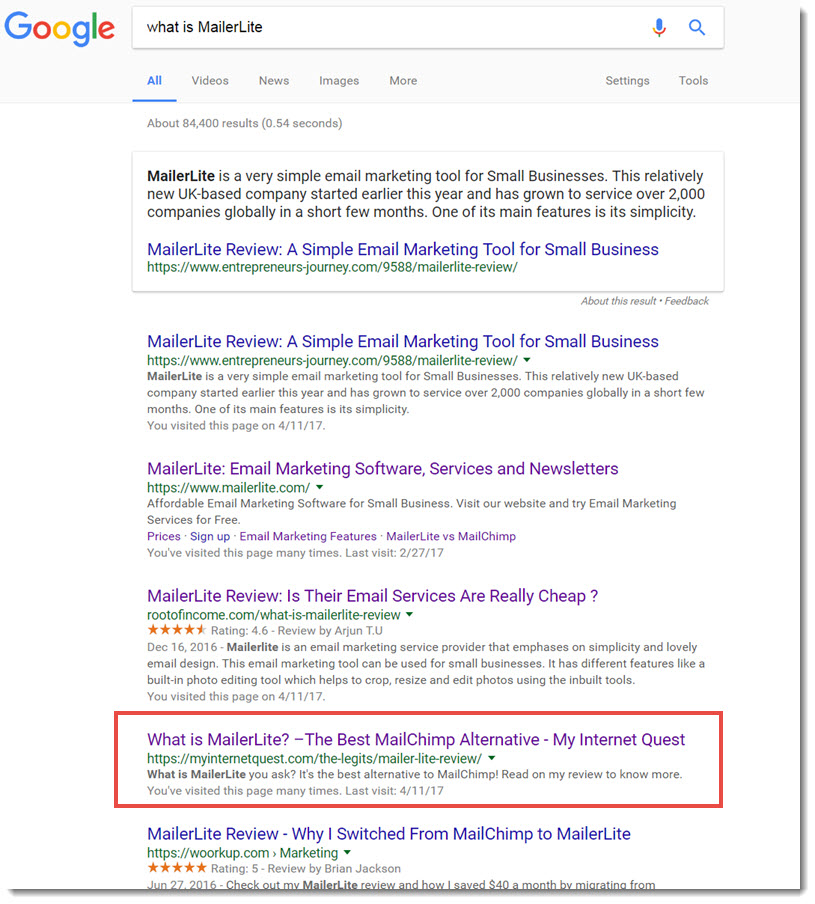Select the All tab

(154, 81)
